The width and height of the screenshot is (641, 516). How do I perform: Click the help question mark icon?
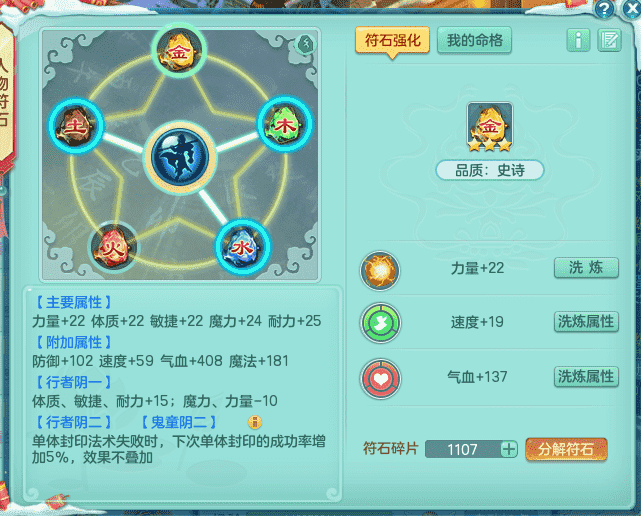(x=605, y=9)
